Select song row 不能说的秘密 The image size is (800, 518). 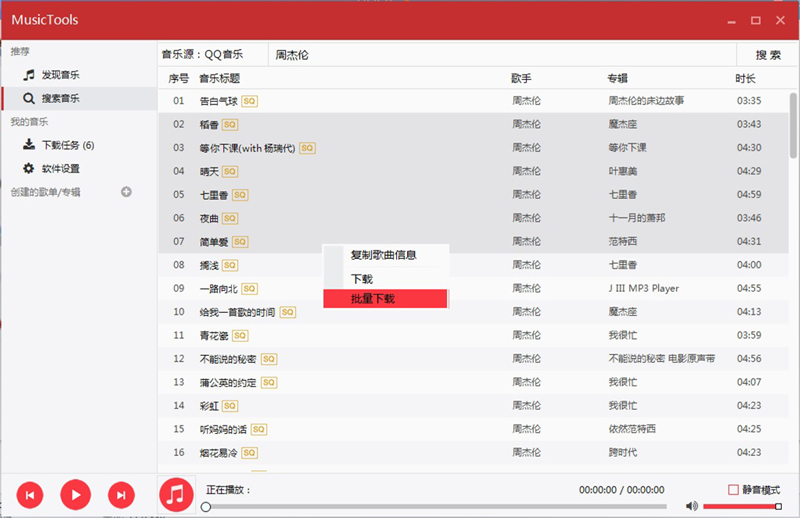coord(473,359)
